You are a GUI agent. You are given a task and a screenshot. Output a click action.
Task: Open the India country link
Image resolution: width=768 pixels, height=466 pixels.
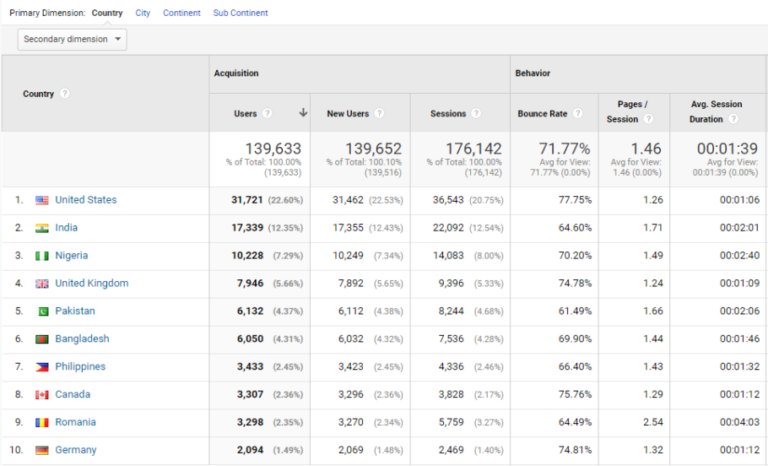point(66,228)
